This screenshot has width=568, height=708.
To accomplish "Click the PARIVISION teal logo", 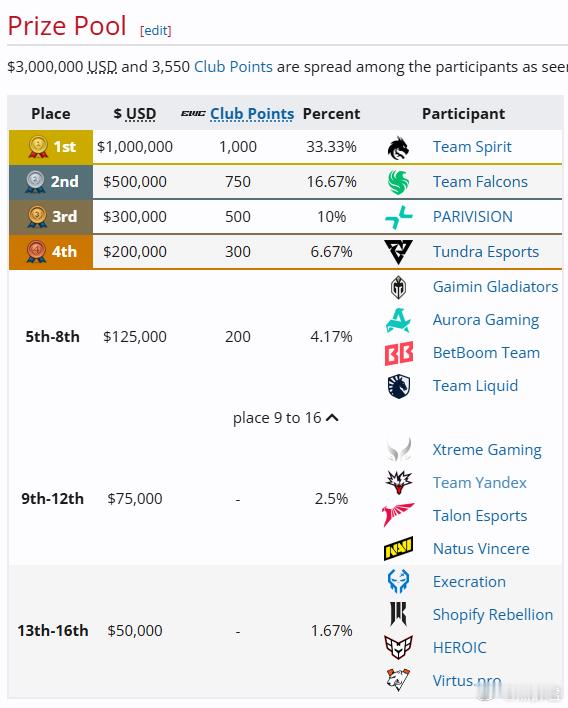I will pos(398,217).
